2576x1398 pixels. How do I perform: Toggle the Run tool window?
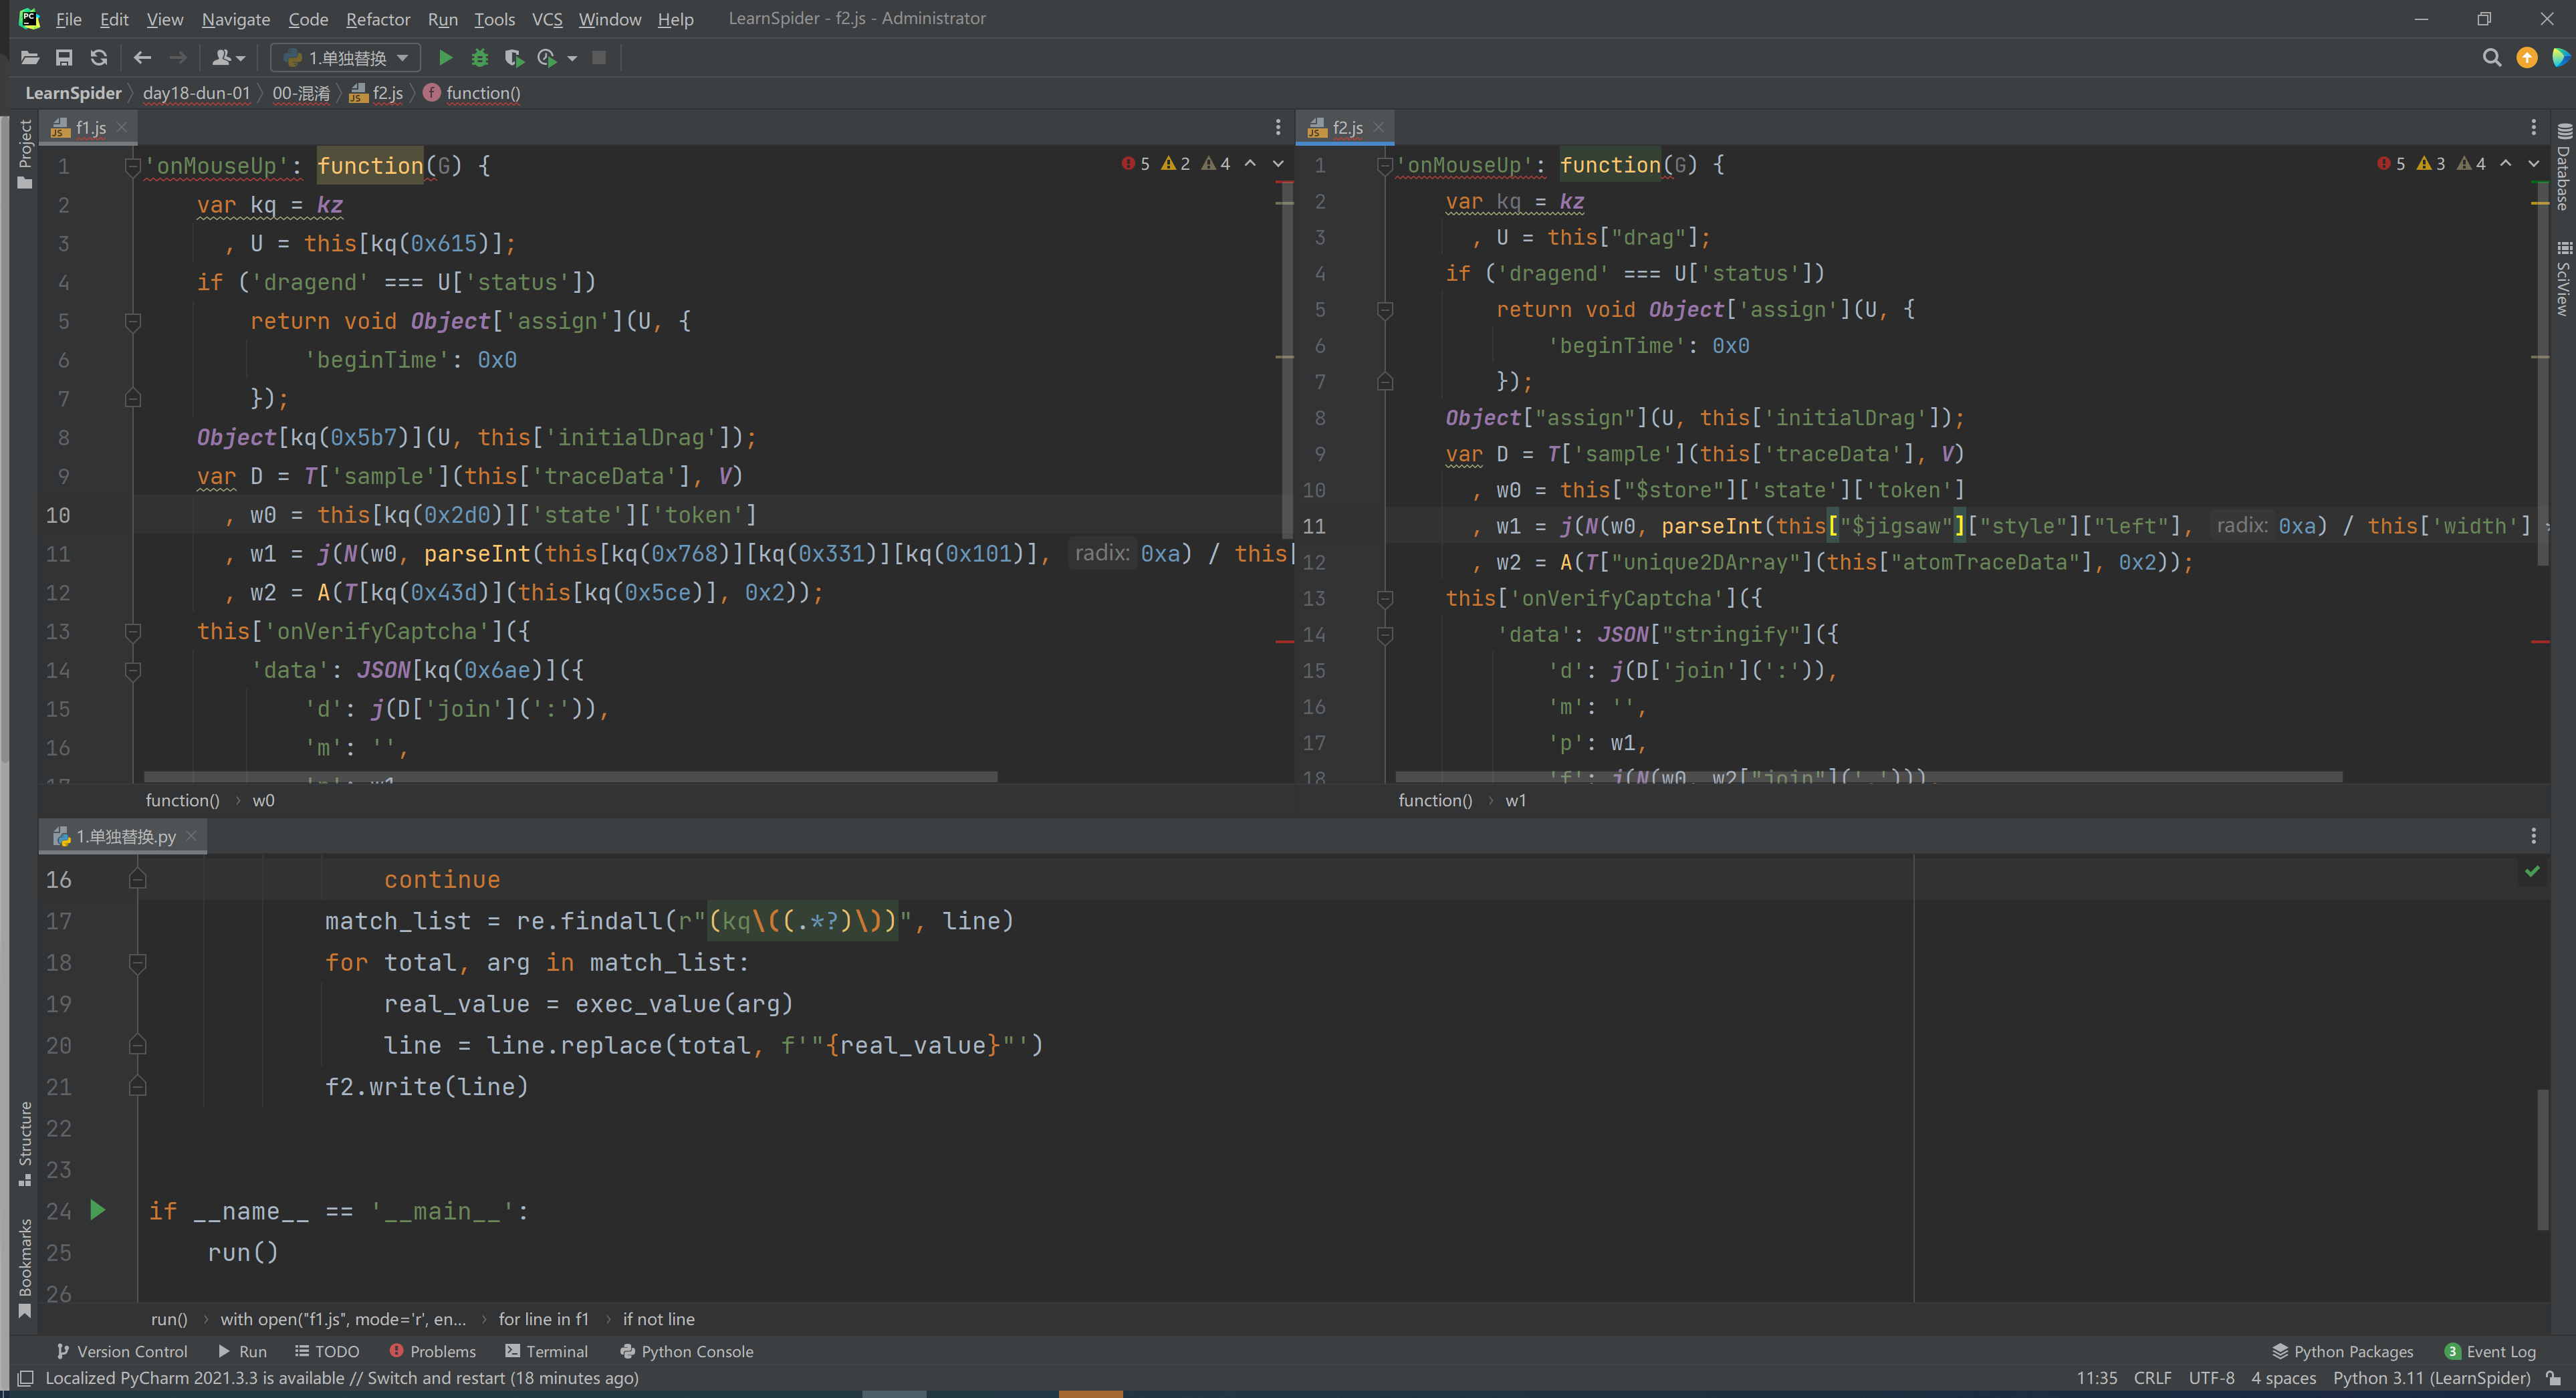coord(242,1351)
